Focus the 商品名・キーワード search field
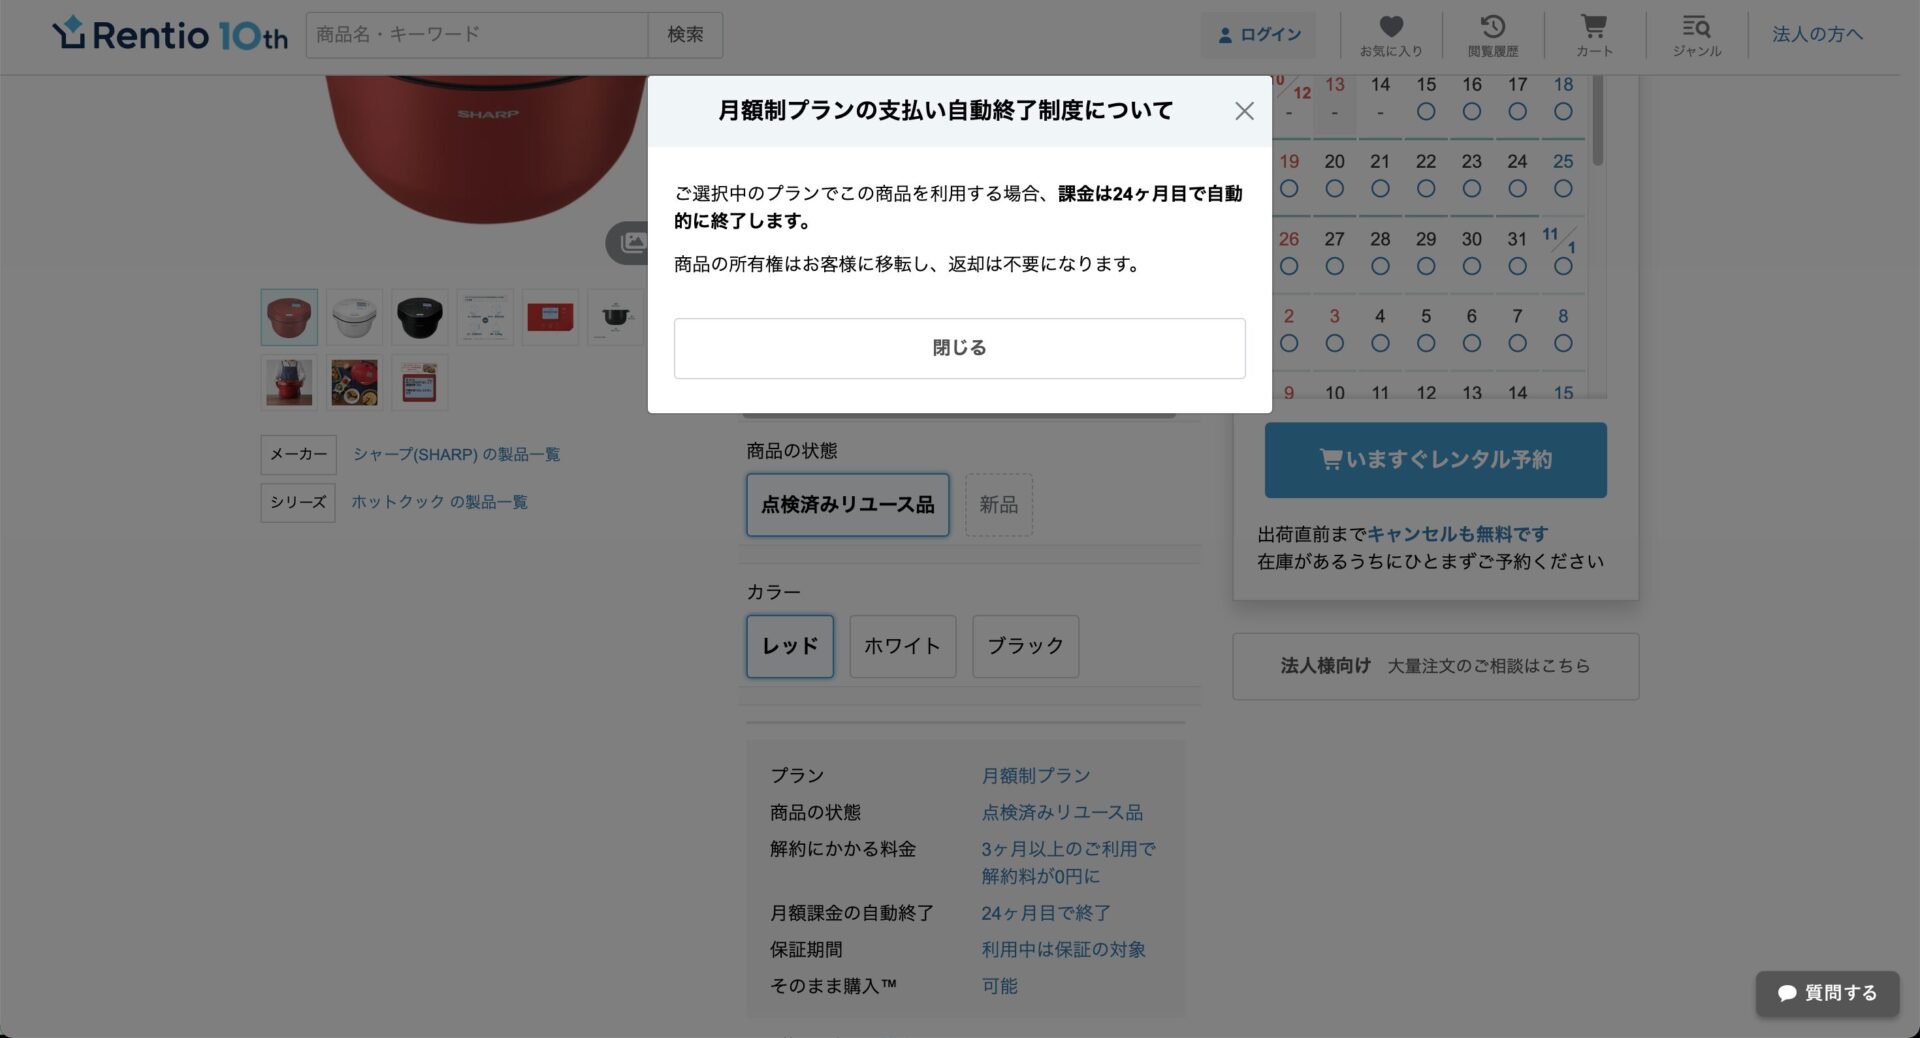 click(x=477, y=35)
